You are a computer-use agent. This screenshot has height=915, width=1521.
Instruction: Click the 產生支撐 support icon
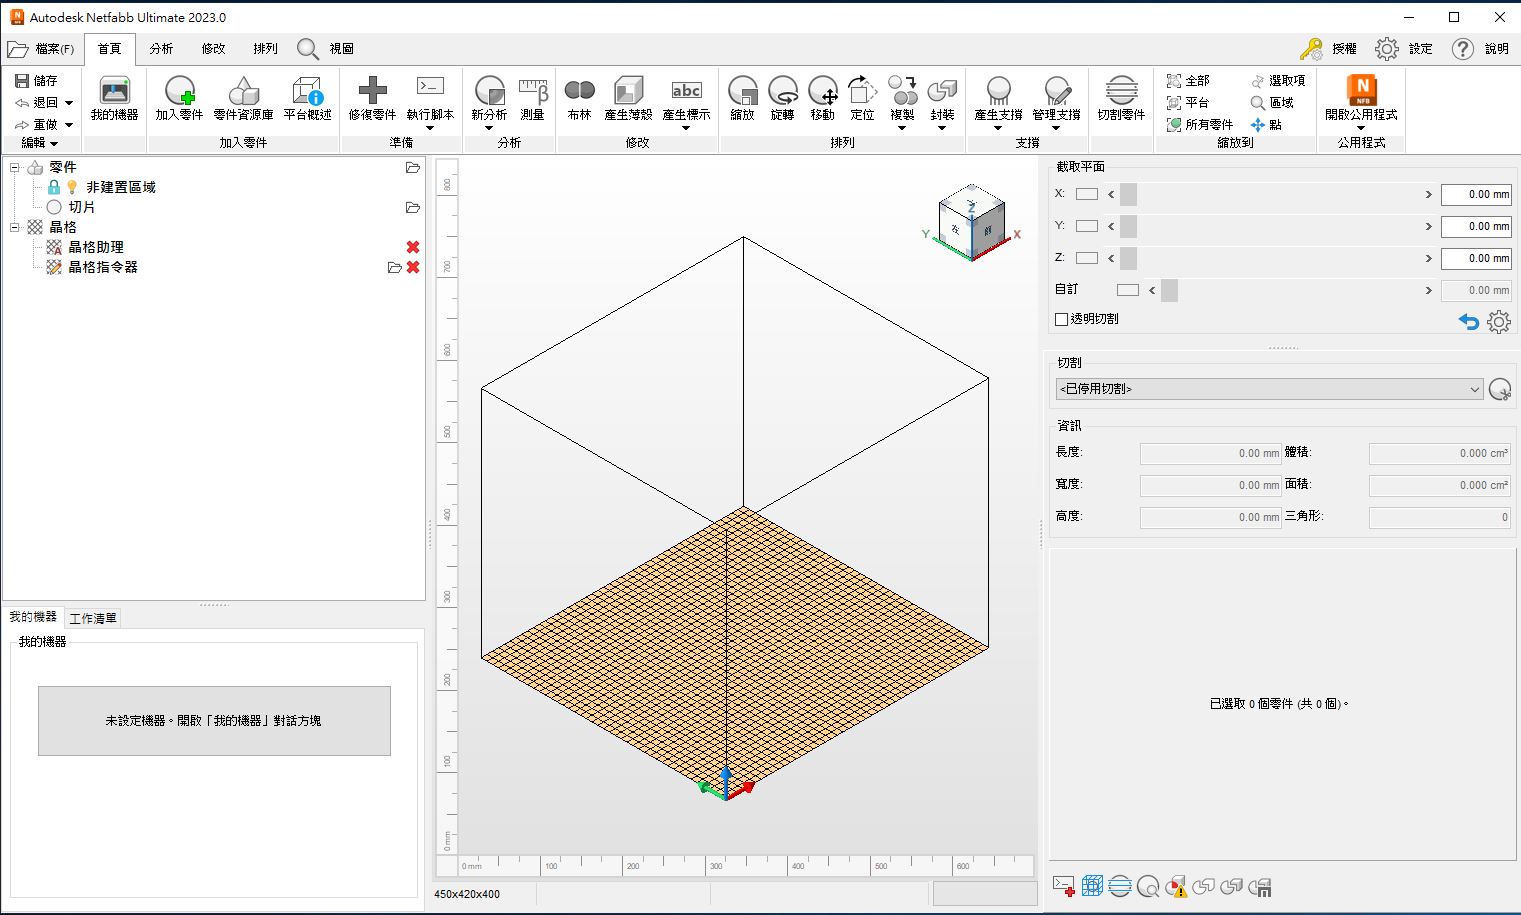click(998, 98)
